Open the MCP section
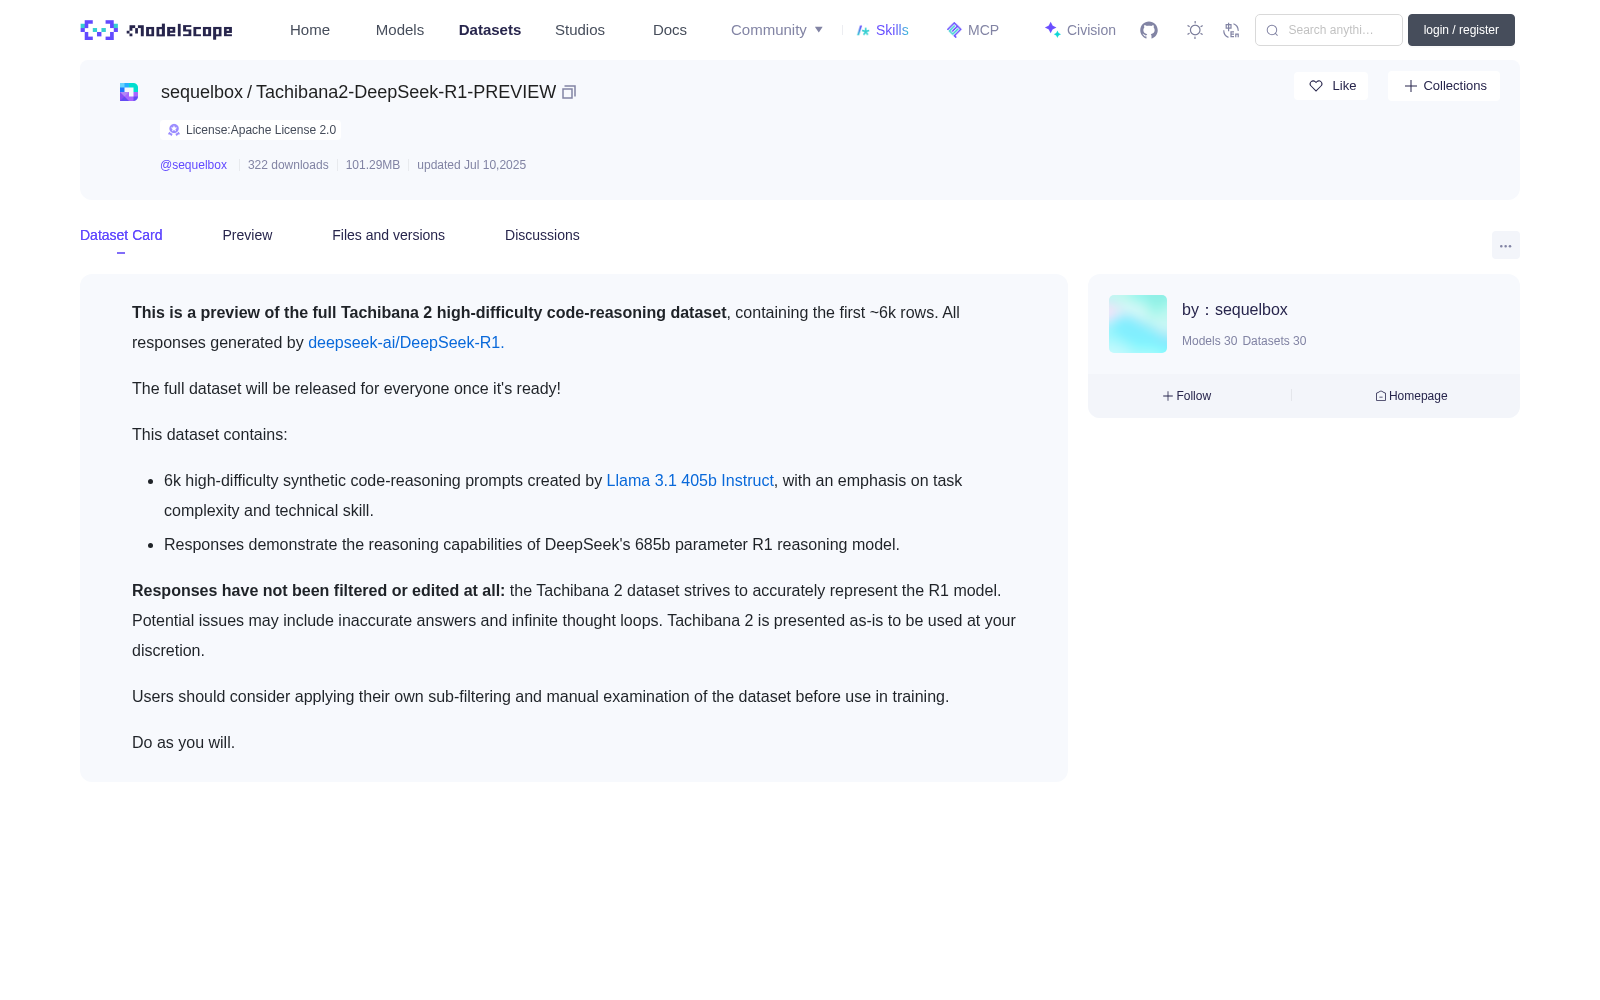This screenshot has width=1600, height=1000. click(973, 30)
